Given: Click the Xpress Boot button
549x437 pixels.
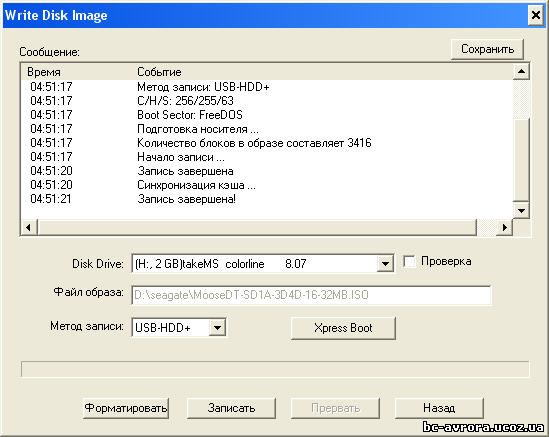Looking at the screenshot, I should point(343,328).
